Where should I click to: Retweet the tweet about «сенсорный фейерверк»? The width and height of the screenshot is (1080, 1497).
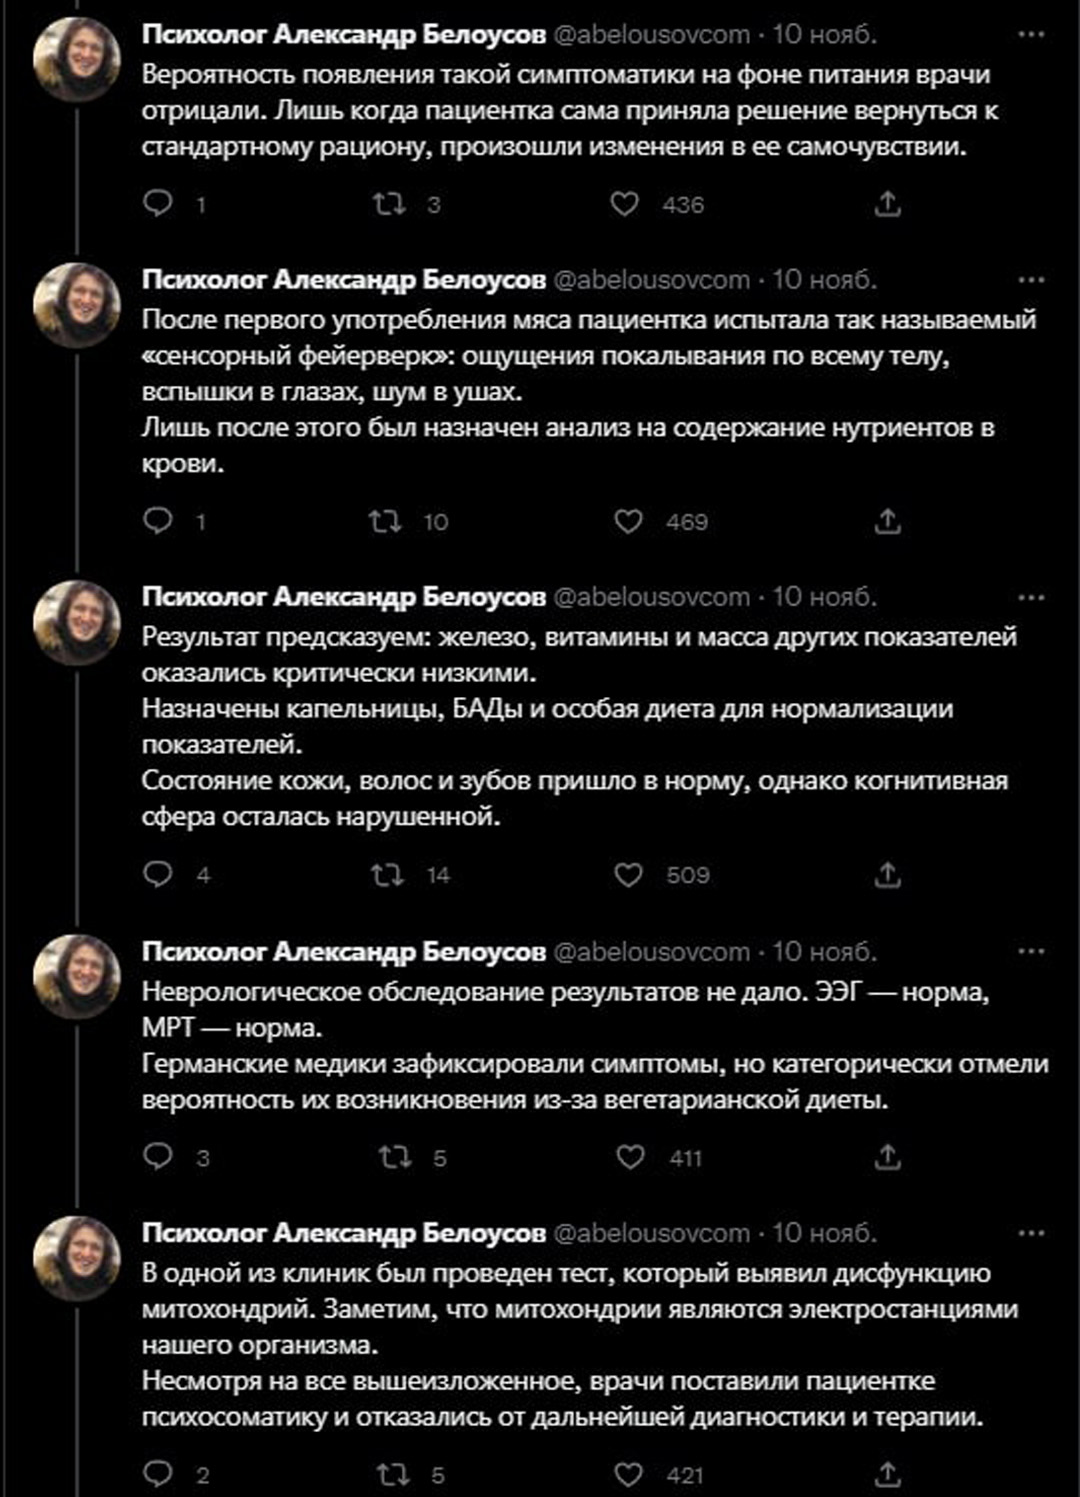coord(385,521)
